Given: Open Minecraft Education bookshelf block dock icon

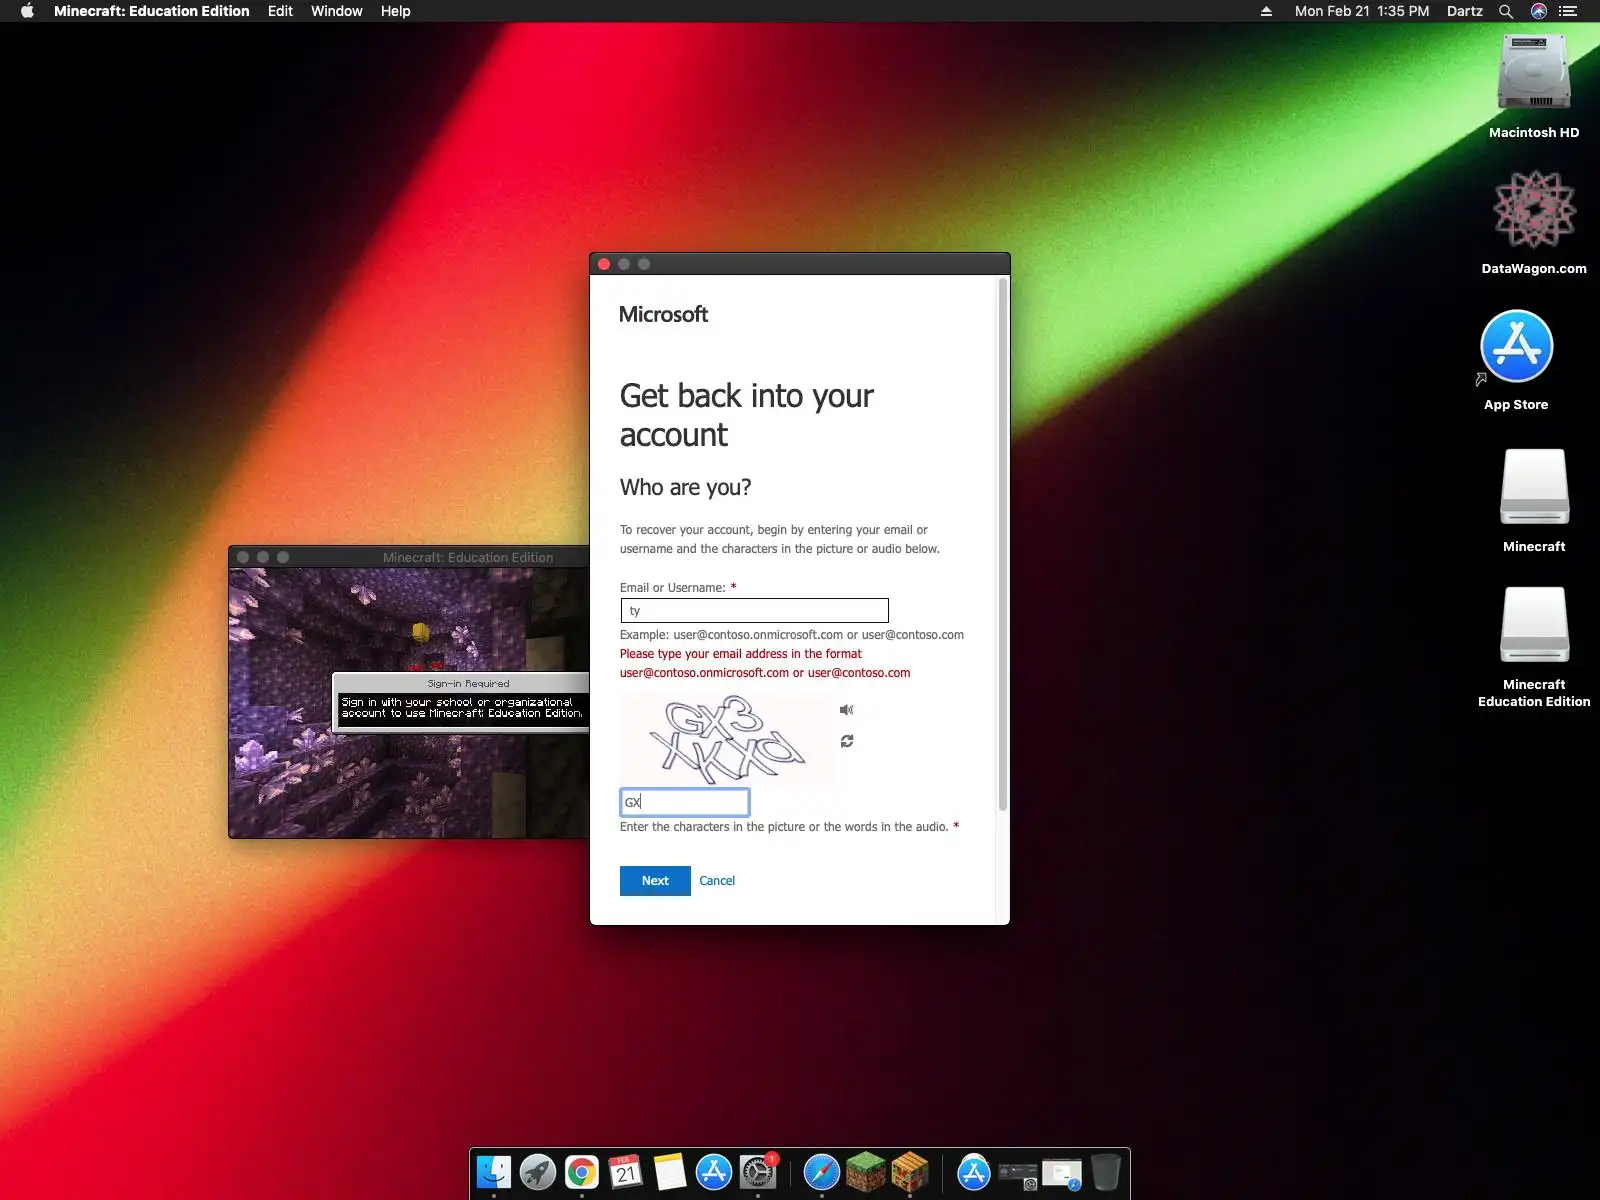Looking at the screenshot, I should (x=910, y=1172).
